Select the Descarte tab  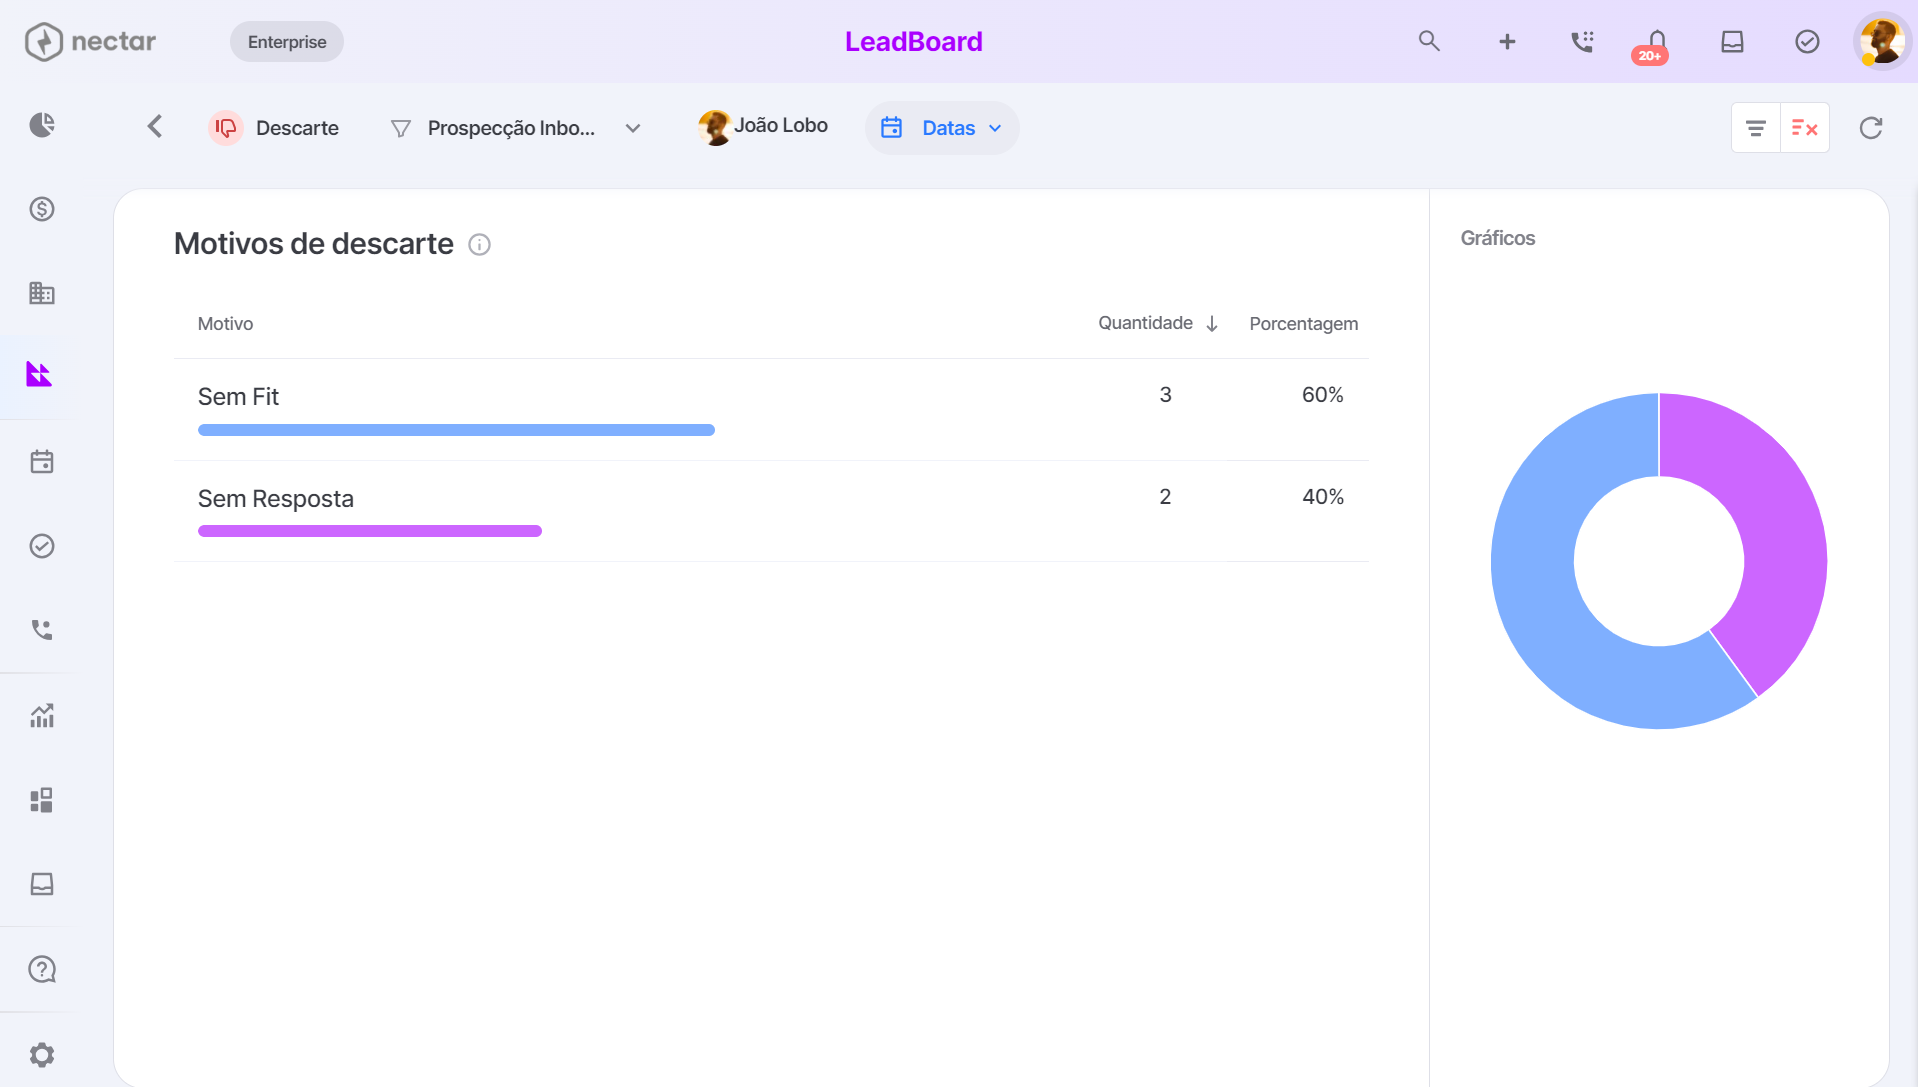click(274, 128)
